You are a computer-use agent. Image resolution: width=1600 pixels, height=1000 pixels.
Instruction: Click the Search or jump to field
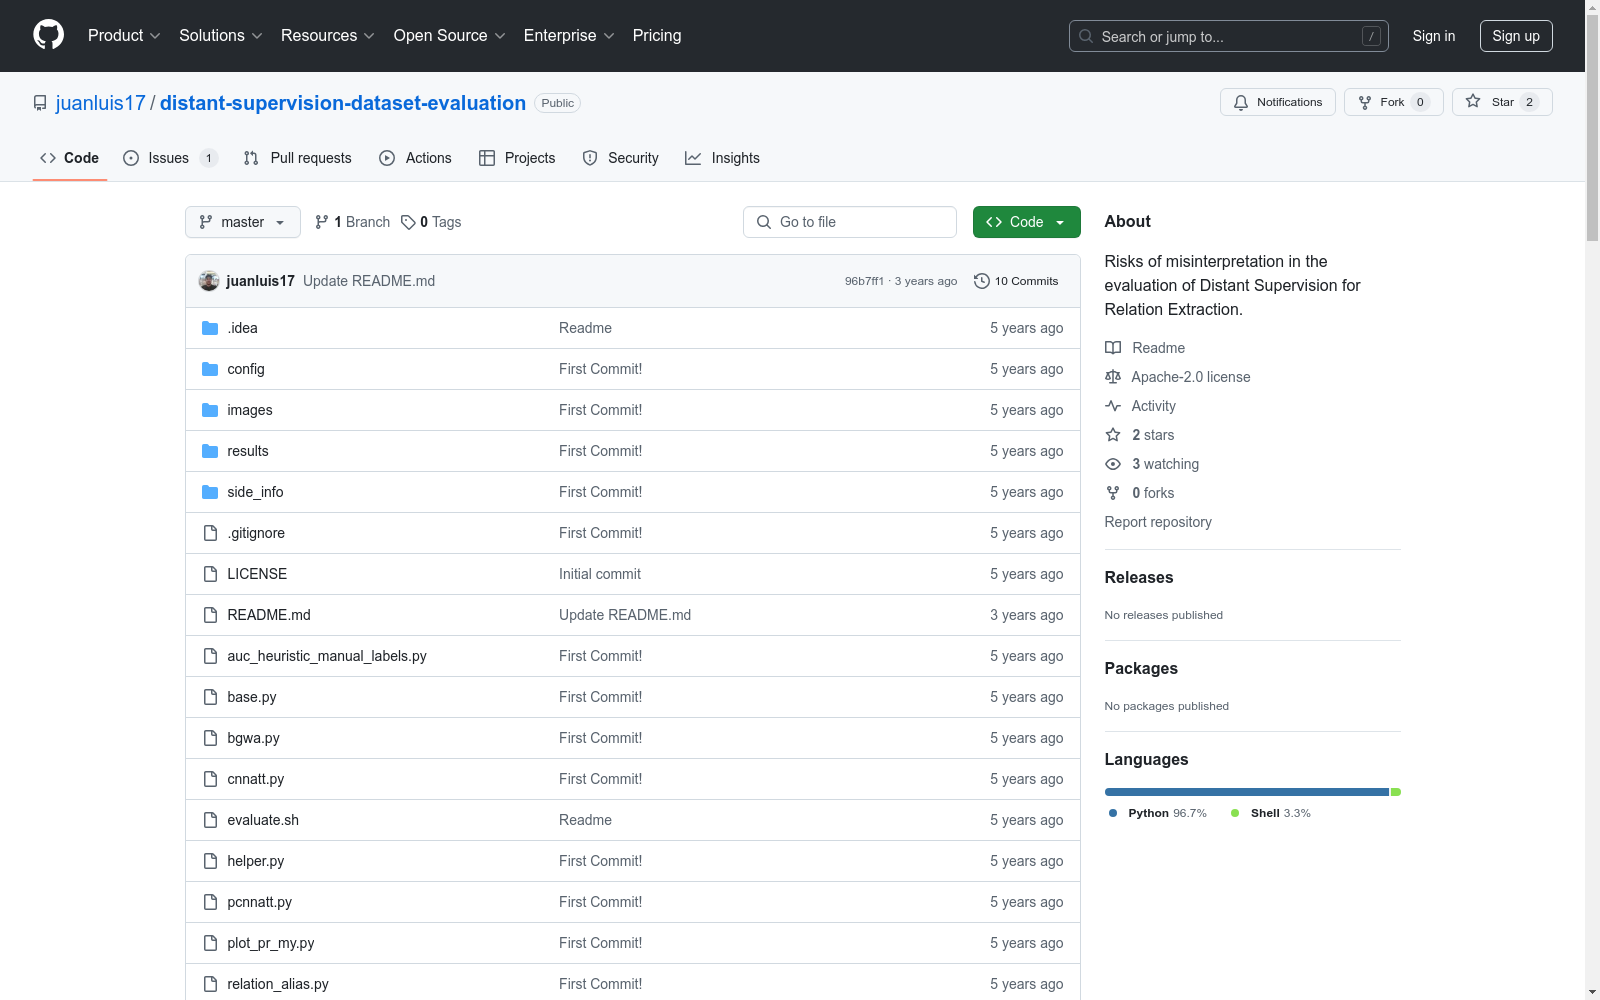pos(1229,36)
